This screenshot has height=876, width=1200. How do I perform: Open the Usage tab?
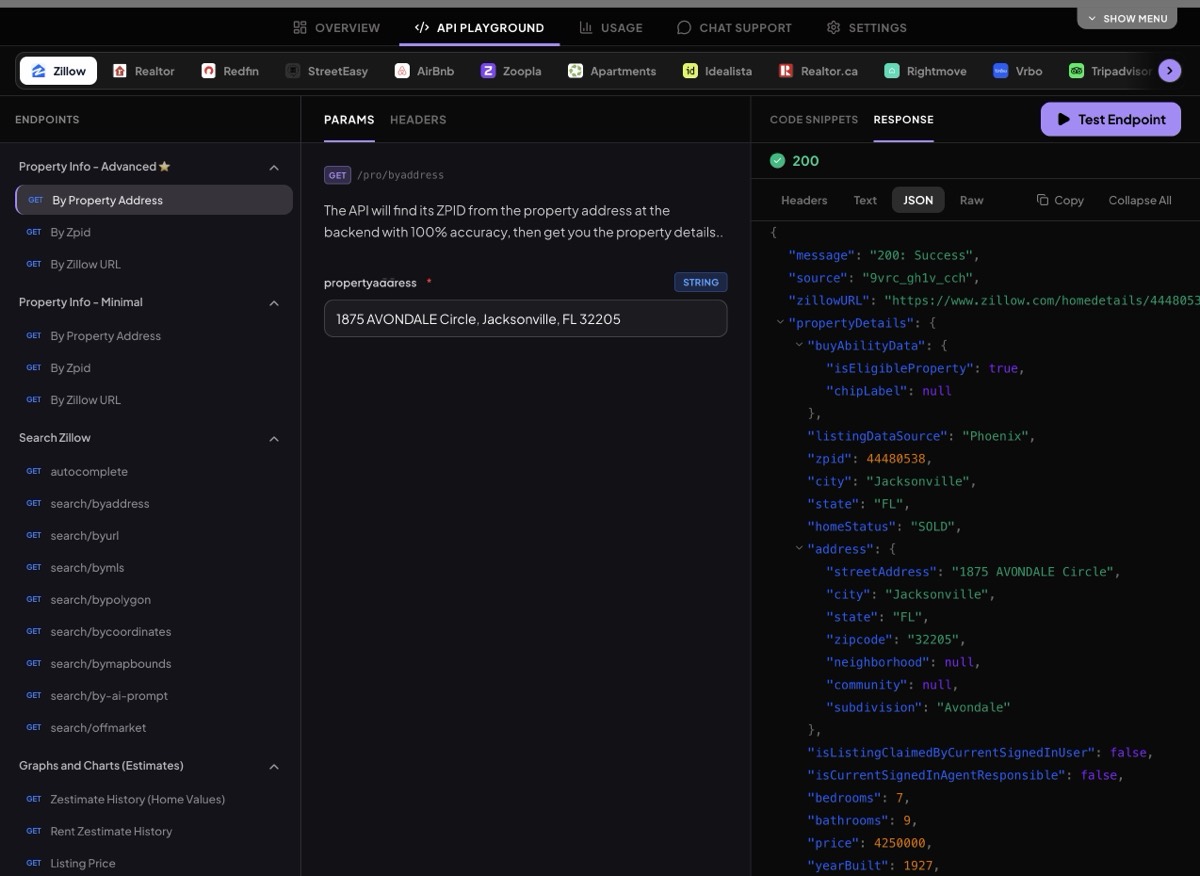[611, 28]
